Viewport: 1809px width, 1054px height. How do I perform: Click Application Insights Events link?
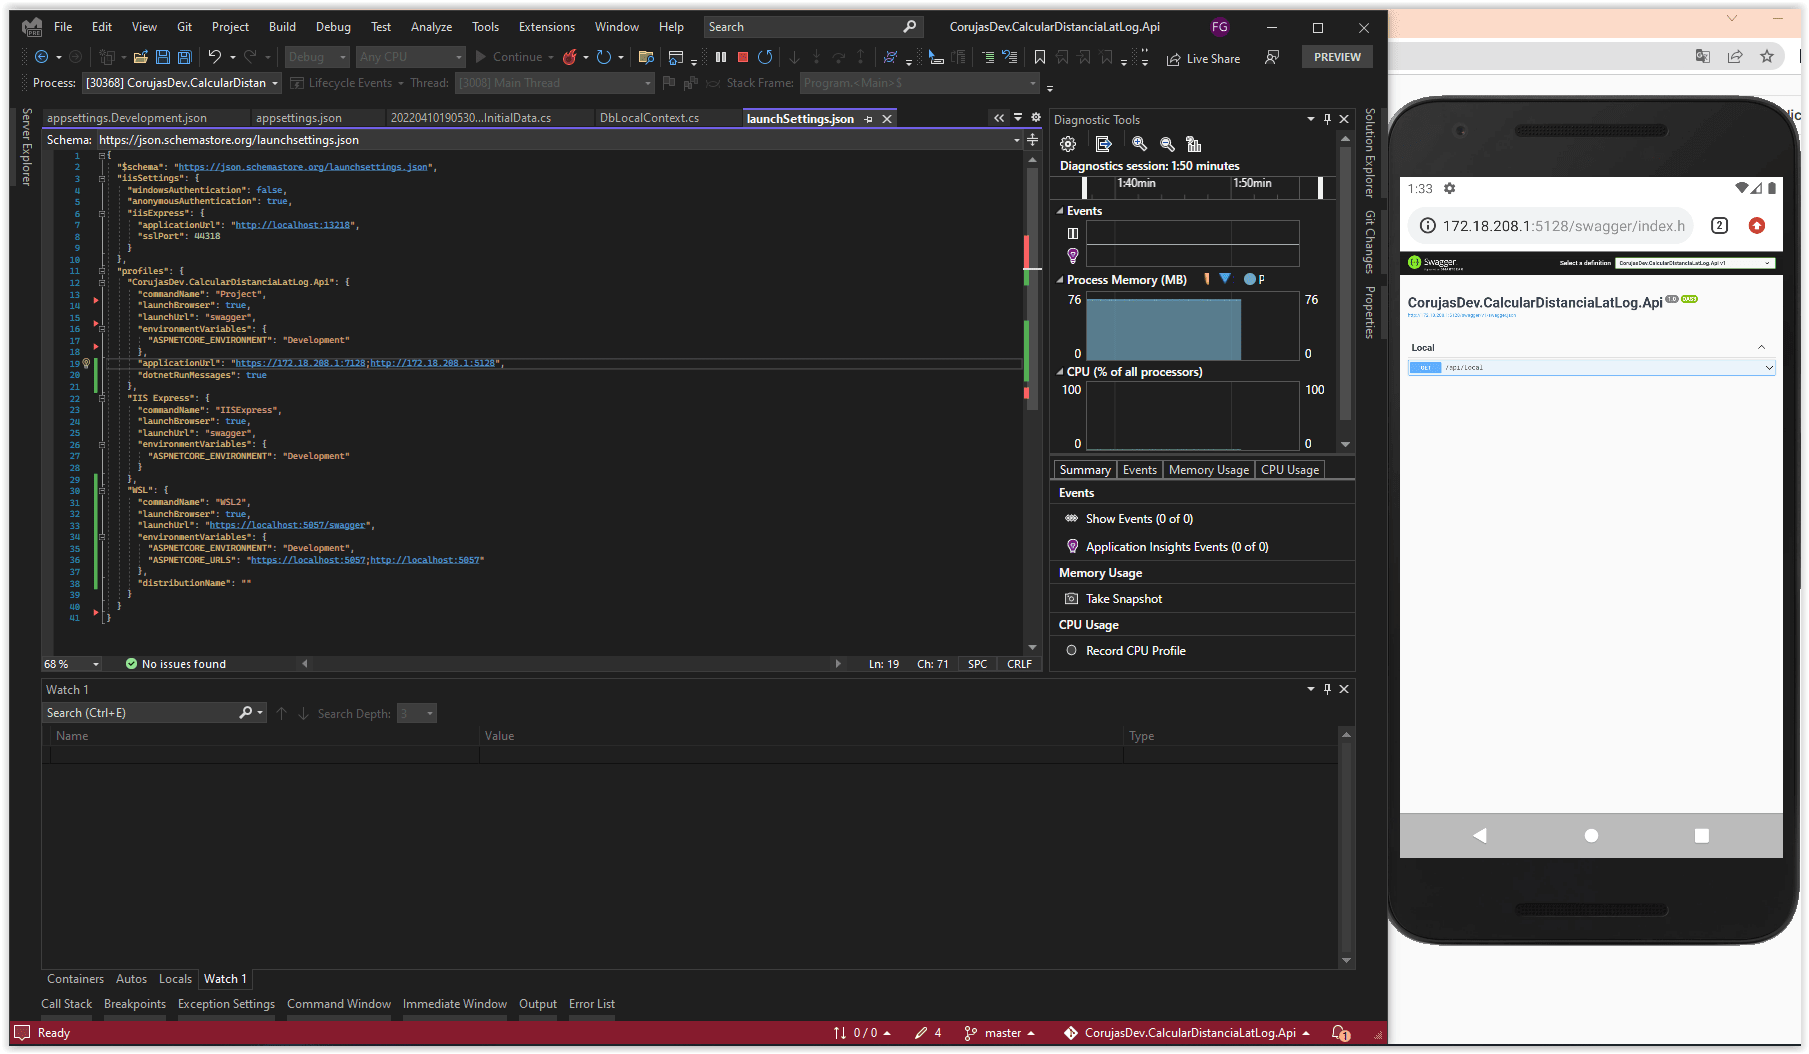tap(1177, 547)
